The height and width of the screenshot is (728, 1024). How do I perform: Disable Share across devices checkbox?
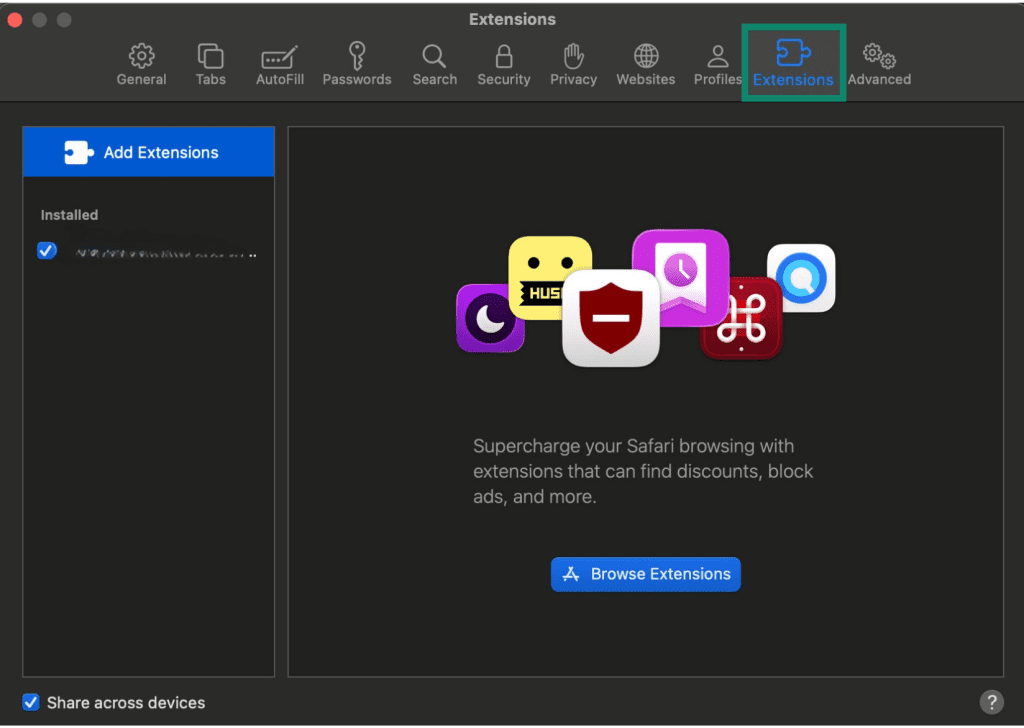pos(31,702)
